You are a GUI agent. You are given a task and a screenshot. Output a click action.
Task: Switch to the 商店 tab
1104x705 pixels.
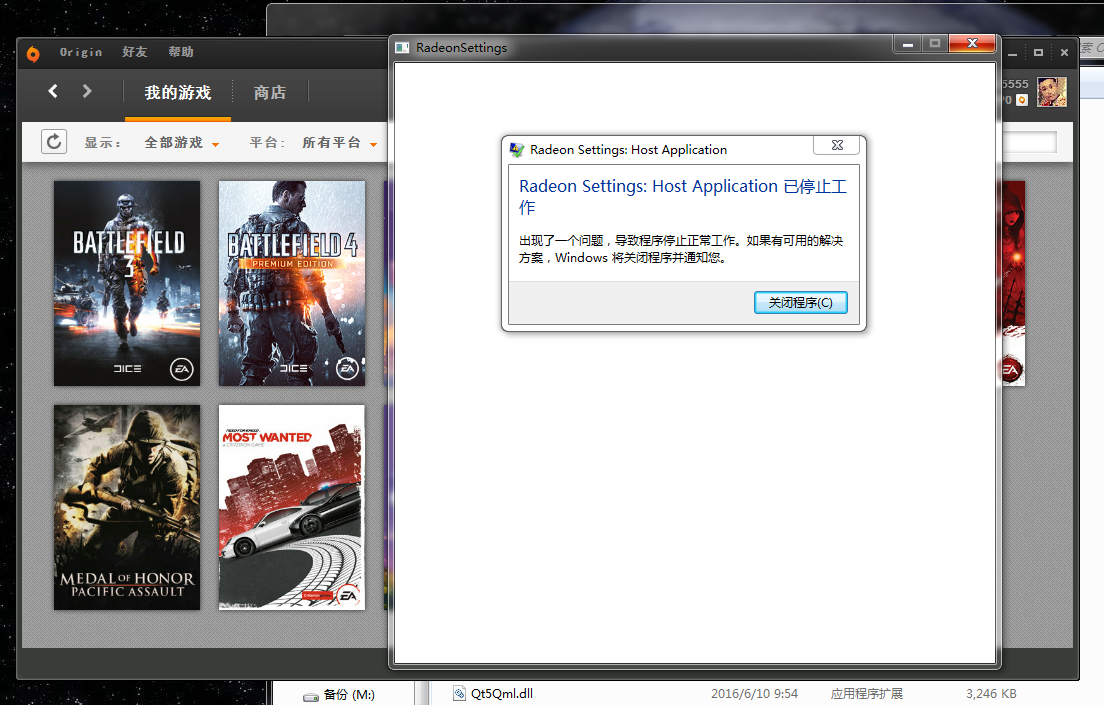[x=270, y=93]
